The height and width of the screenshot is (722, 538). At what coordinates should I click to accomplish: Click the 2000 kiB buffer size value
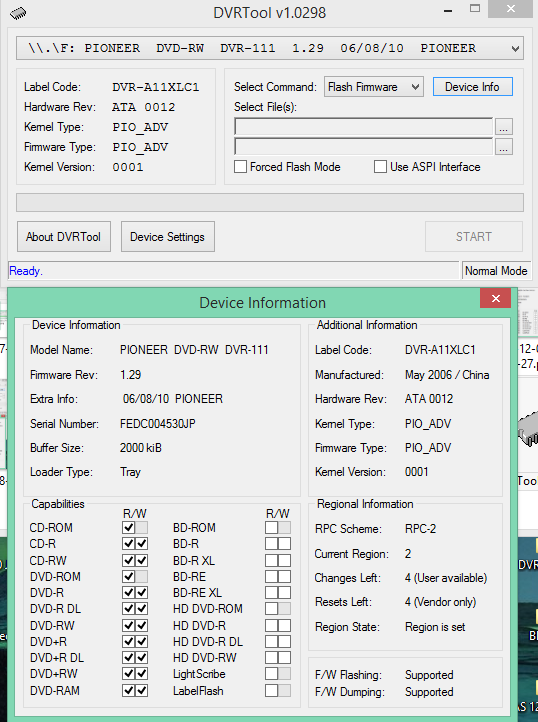[x=140, y=448]
